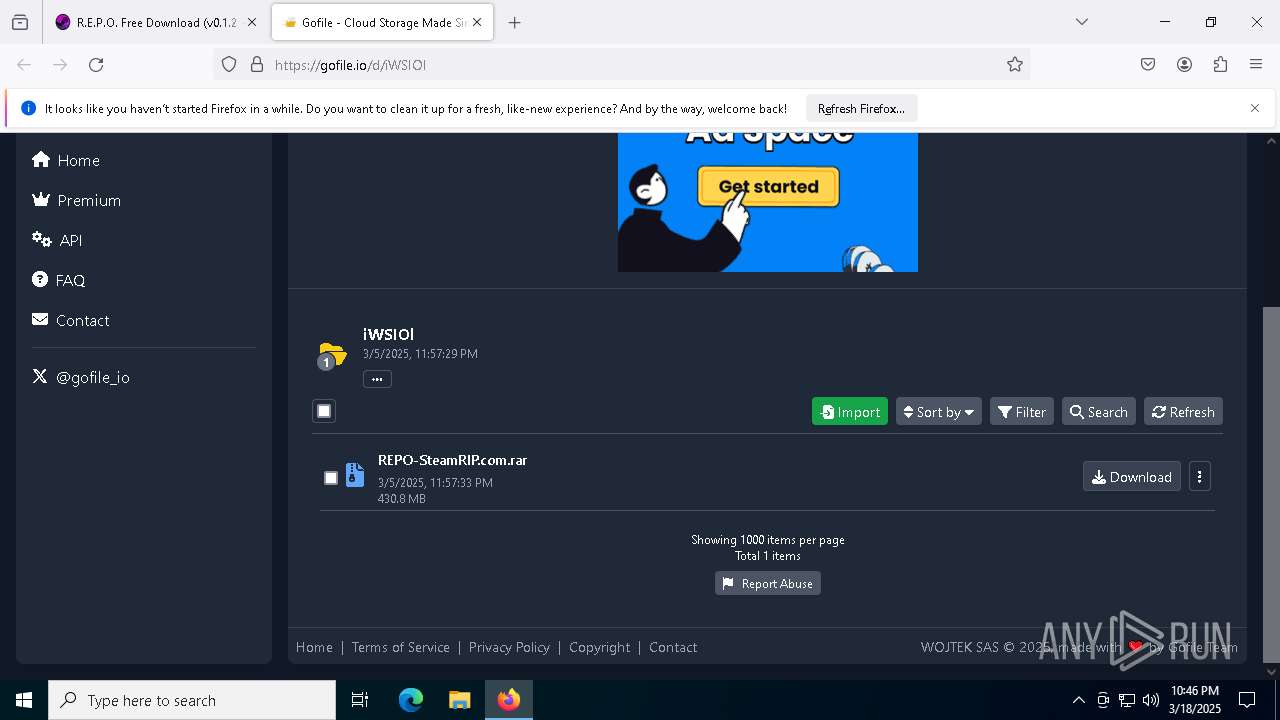Click the iWSIOl folder title
Screen dimensions: 1280x720
coord(388,334)
